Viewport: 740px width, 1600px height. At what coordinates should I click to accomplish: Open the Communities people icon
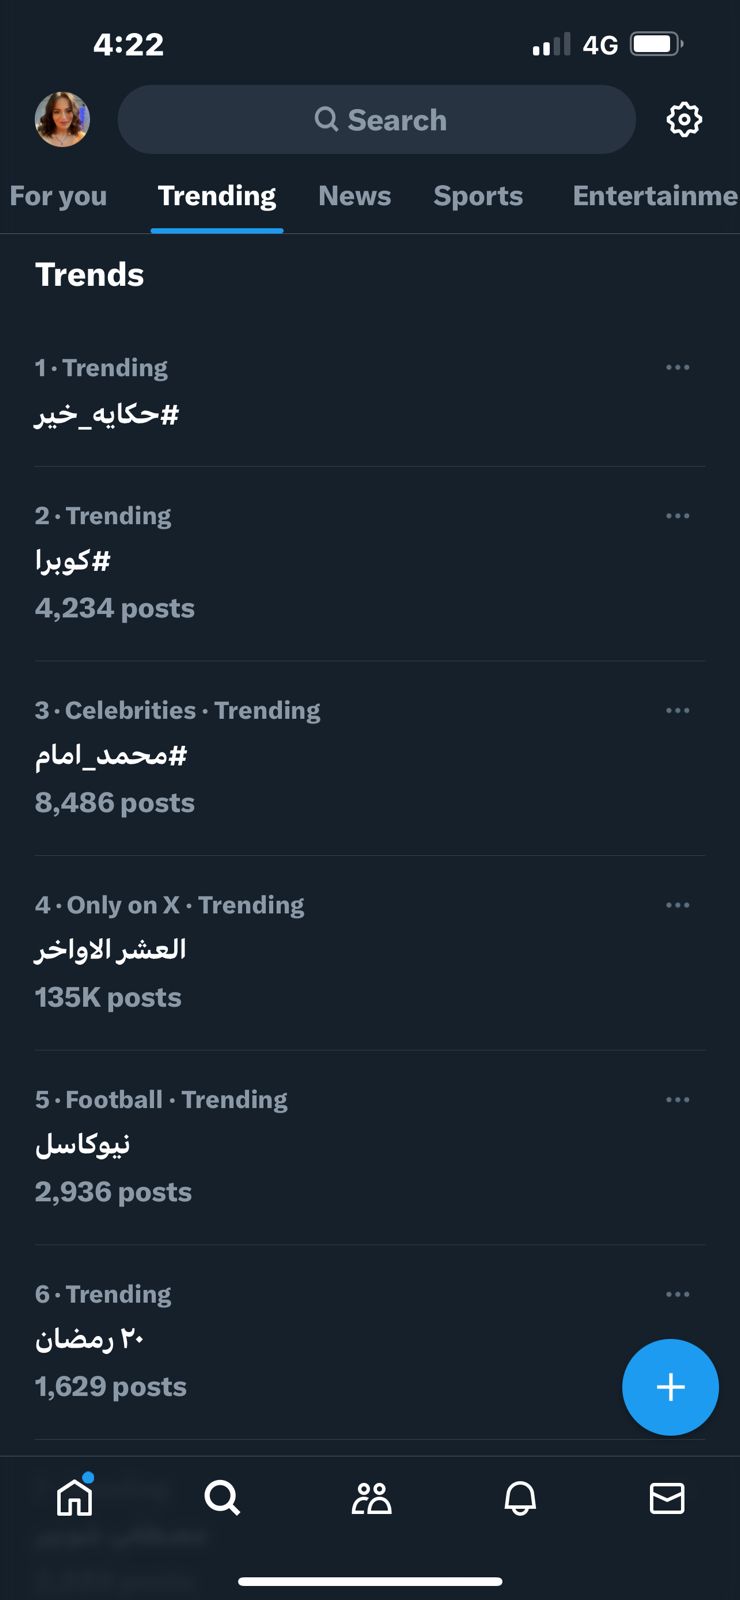[371, 1498]
